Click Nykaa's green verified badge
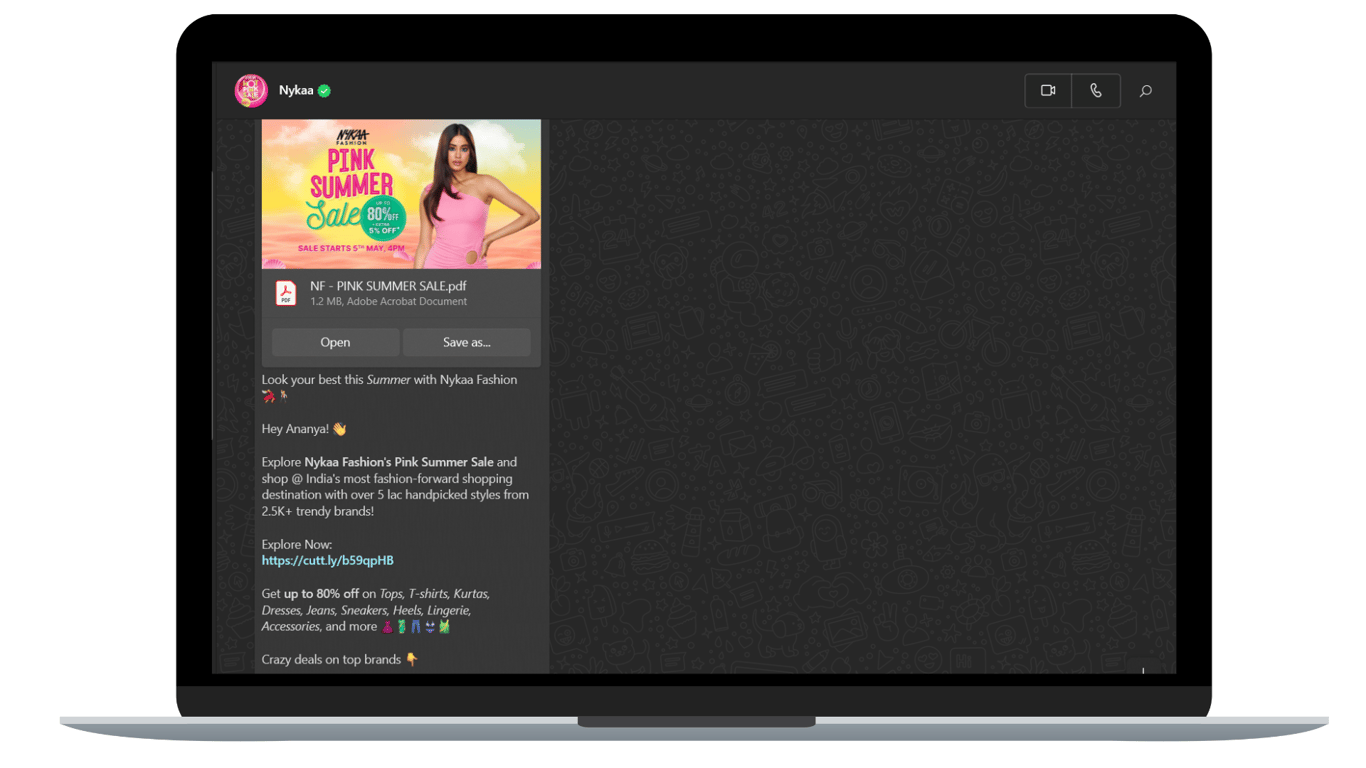The image size is (1366, 768). [322, 89]
